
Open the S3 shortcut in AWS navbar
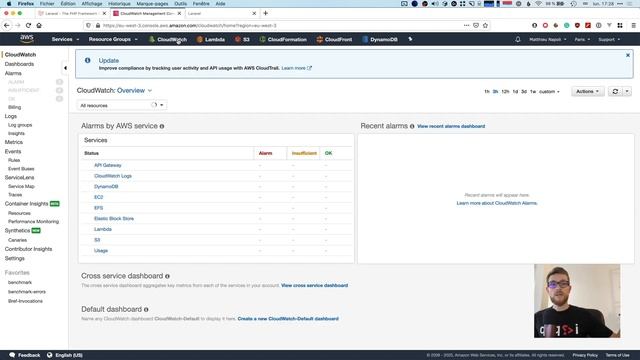click(x=242, y=40)
